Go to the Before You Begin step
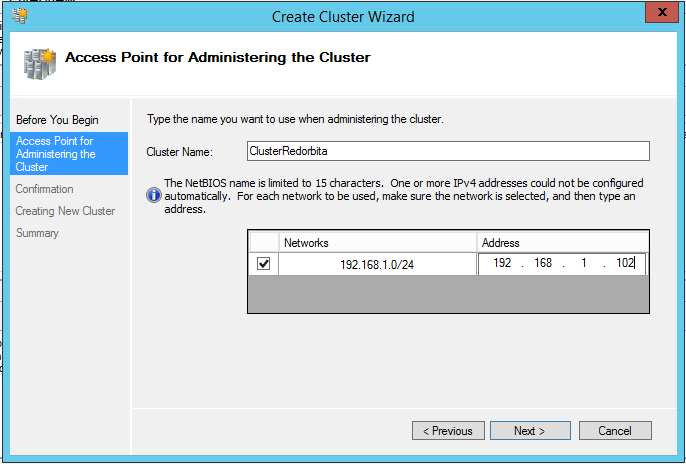Viewport: 686px width, 464px height. point(57,120)
